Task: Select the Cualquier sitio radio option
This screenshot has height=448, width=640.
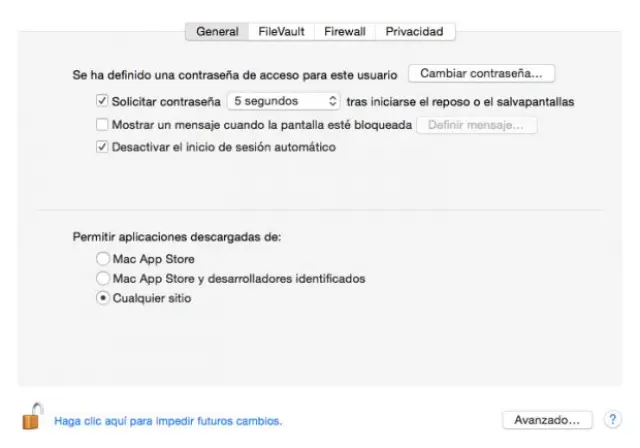Action: point(102,298)
